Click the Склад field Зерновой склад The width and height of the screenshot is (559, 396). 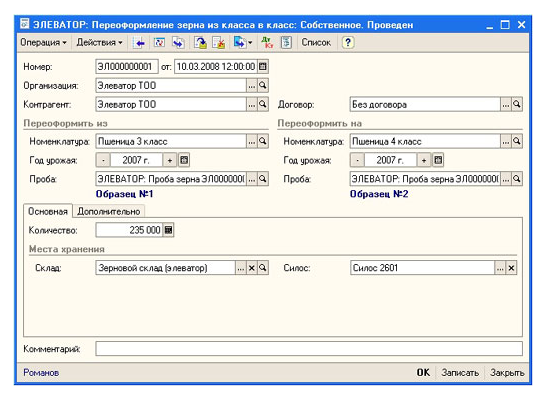pyautogui.click(x=165, y=268)
